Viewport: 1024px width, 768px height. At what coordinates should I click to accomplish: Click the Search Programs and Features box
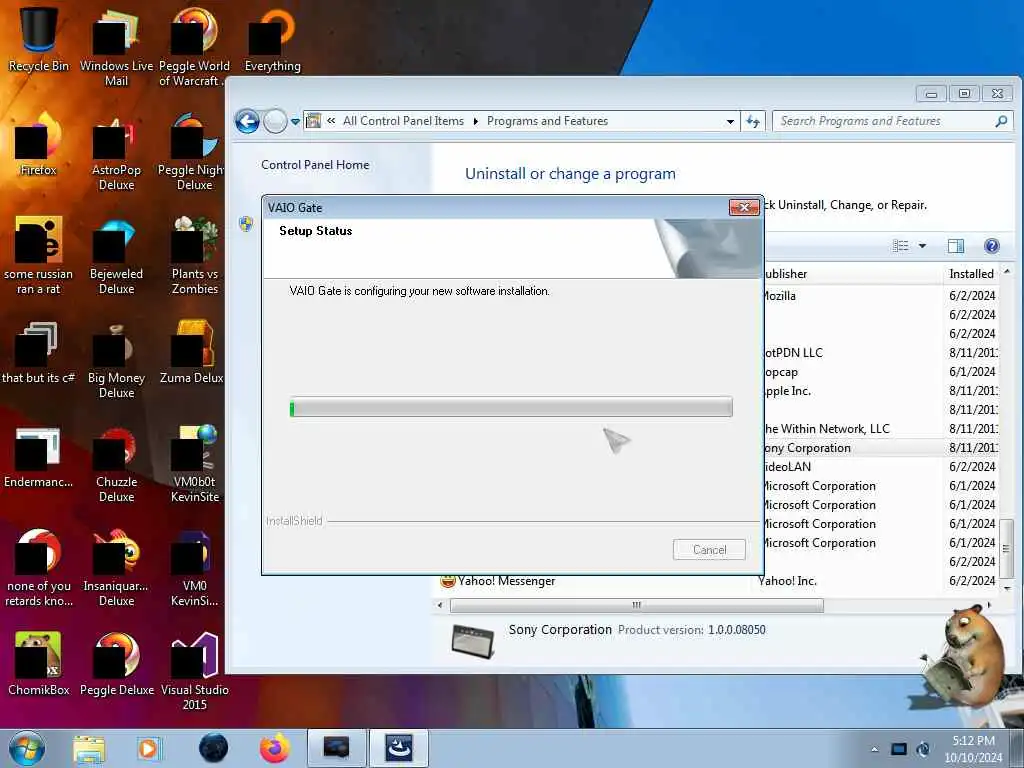click(892, 121)
